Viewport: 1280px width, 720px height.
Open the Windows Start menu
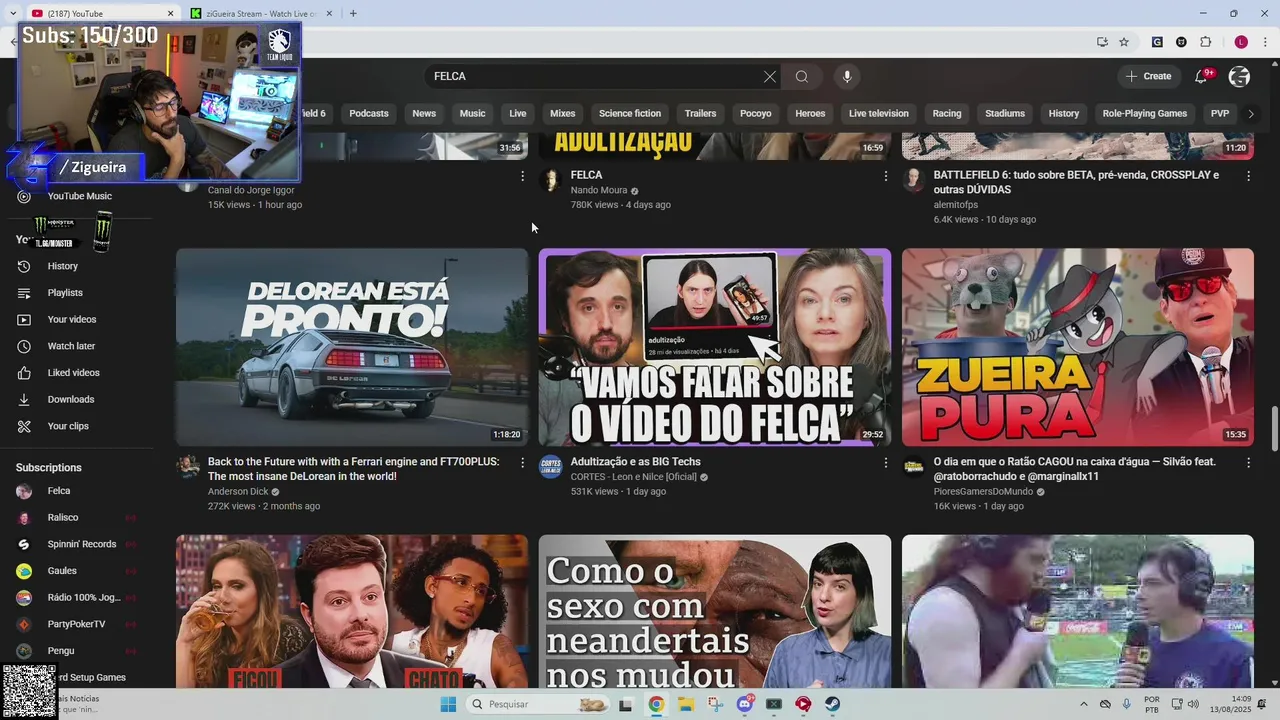coord(448,704)
